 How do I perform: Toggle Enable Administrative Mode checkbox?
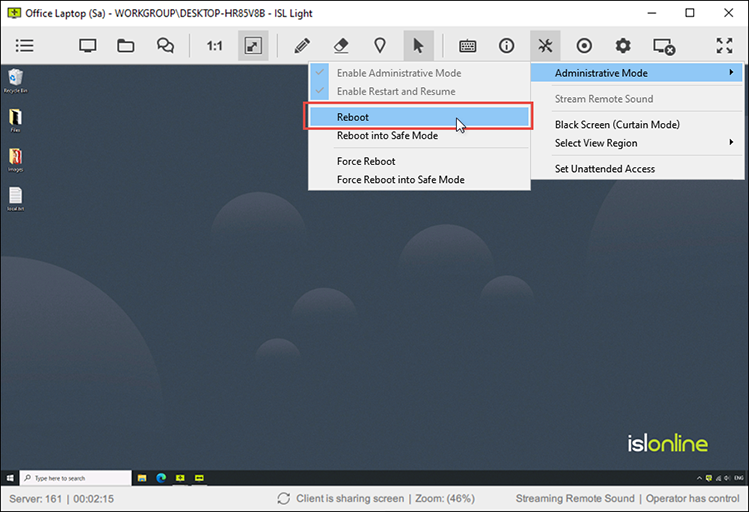pyautogui.click(x=398, y=73)
